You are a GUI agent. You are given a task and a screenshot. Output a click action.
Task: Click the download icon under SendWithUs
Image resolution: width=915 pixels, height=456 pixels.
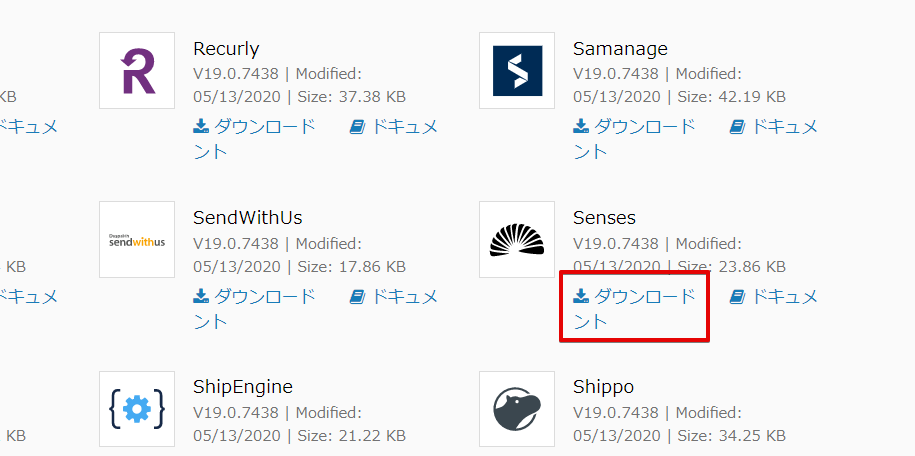click(x=201, y=297)
